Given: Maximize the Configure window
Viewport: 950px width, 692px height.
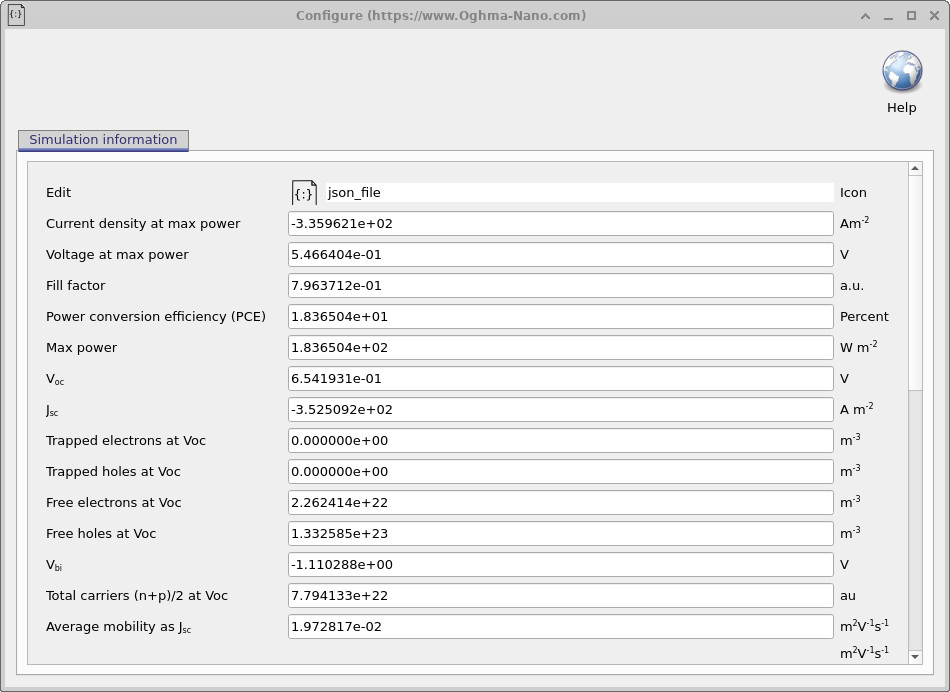Looking at the screenshot, I should pyautogui.click(x=911, y=15).
